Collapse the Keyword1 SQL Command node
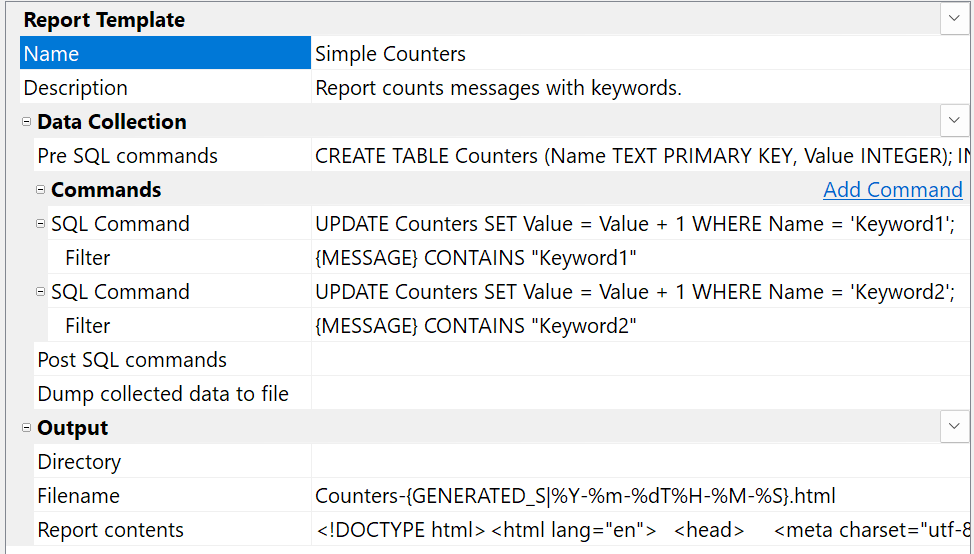This screenshot has width=974, height=554. (40, 224)
